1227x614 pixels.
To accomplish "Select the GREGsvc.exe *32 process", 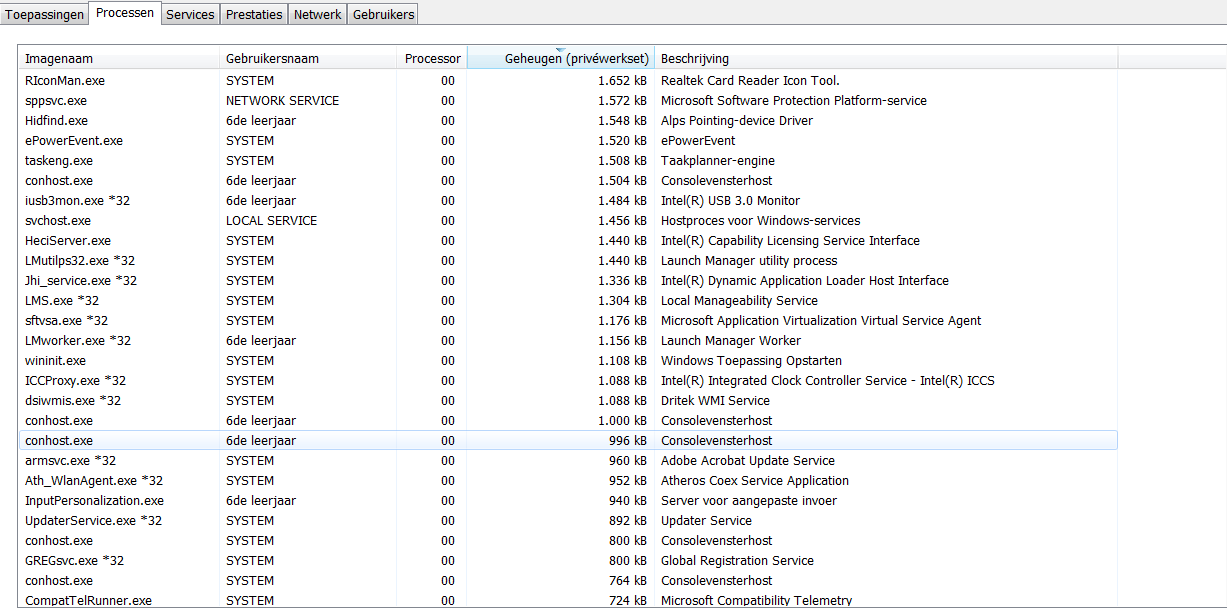I will point(74,561).
